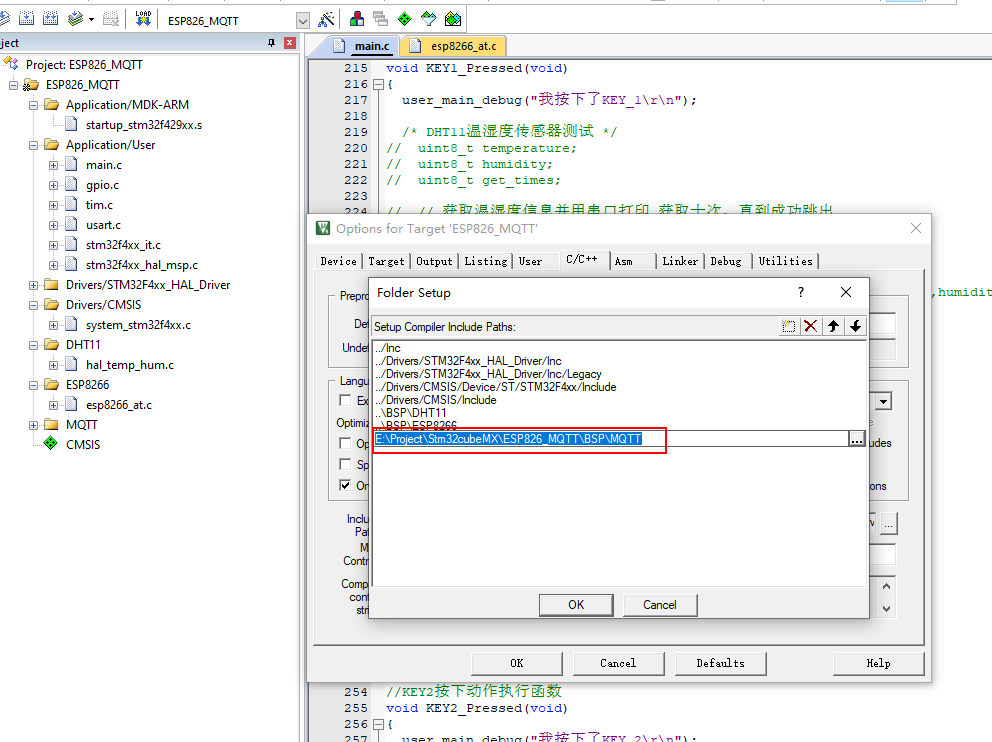Click the Build target toolbar icon
992x742 pixels.
(27, 19)
